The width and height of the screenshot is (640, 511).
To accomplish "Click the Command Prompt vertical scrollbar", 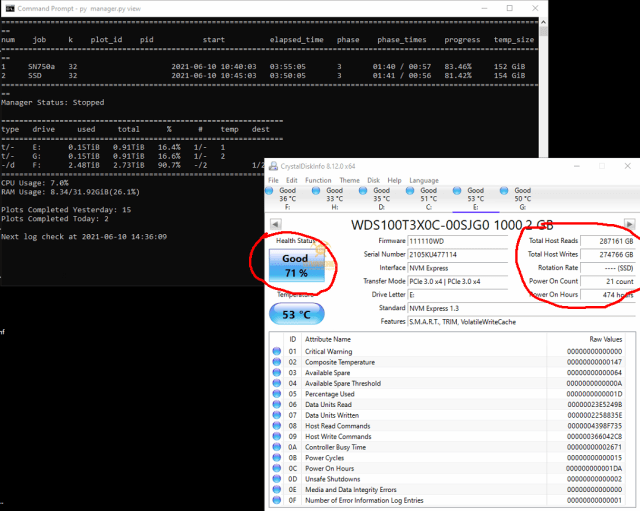I will point(543,90).
